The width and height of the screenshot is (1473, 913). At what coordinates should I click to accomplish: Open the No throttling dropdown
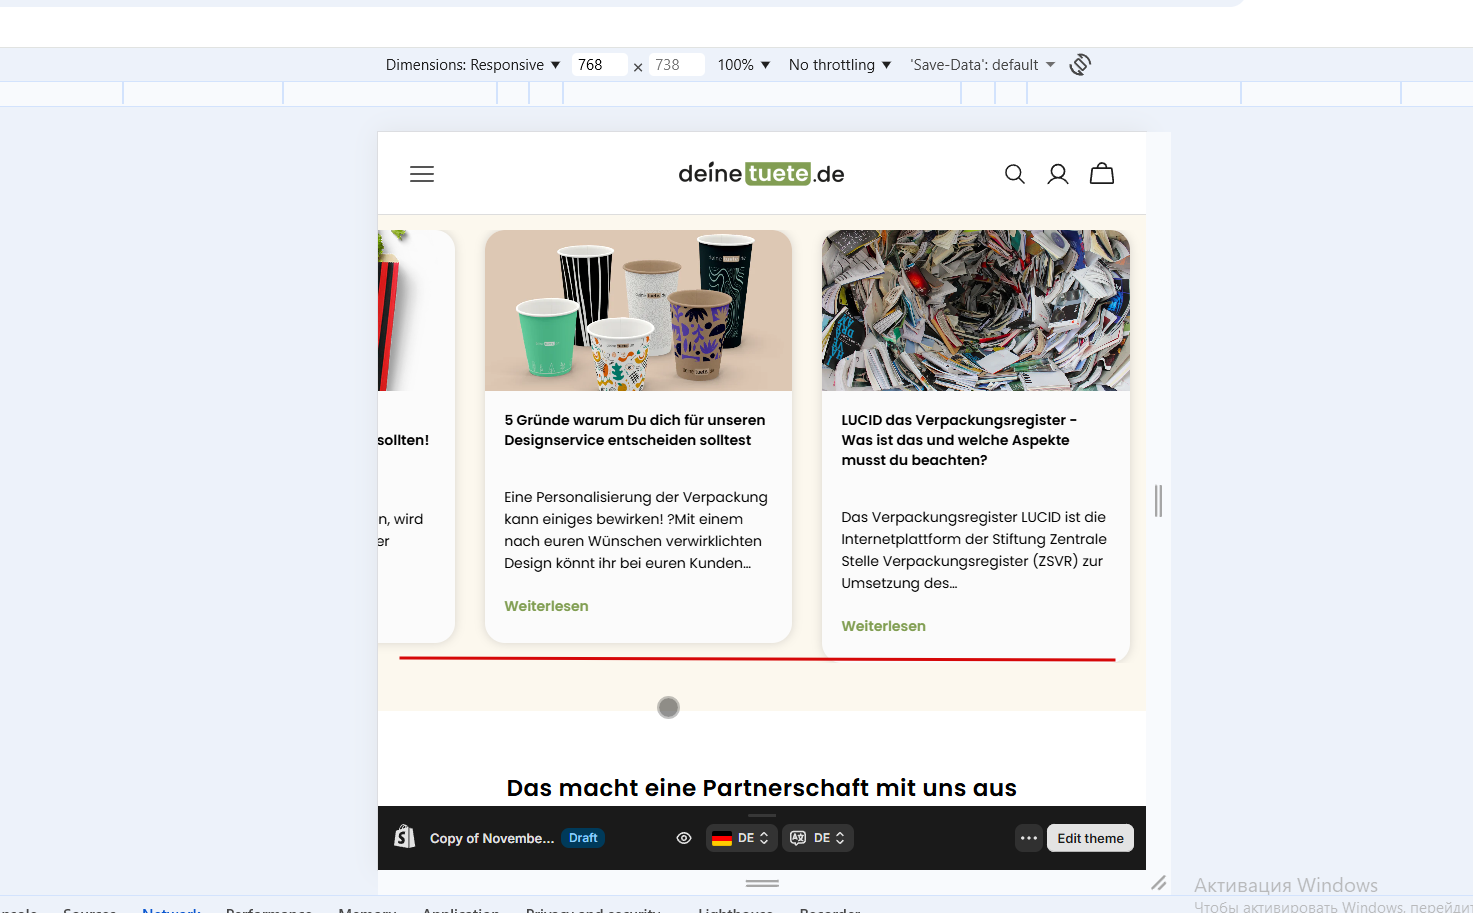click(x=840, y=65)
